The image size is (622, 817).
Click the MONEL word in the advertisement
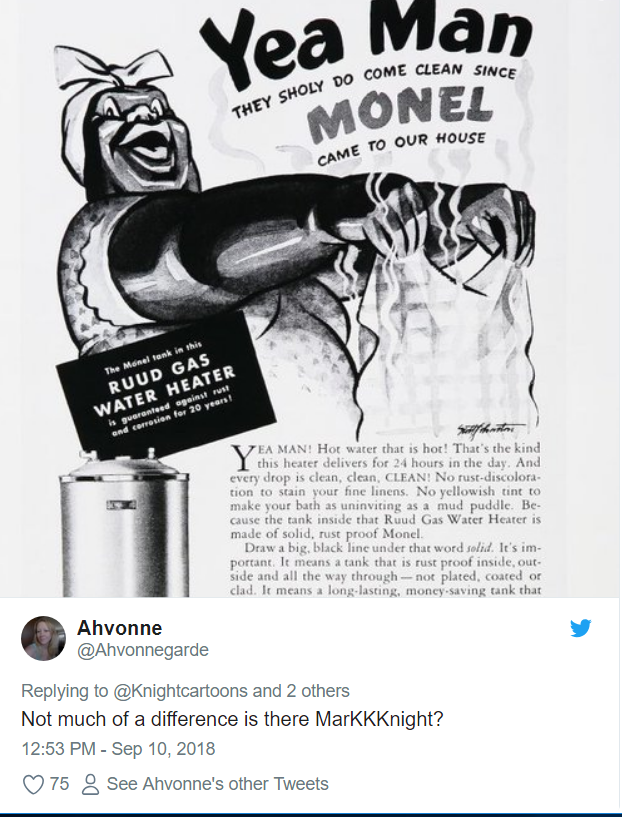click(x=400, y=114)
